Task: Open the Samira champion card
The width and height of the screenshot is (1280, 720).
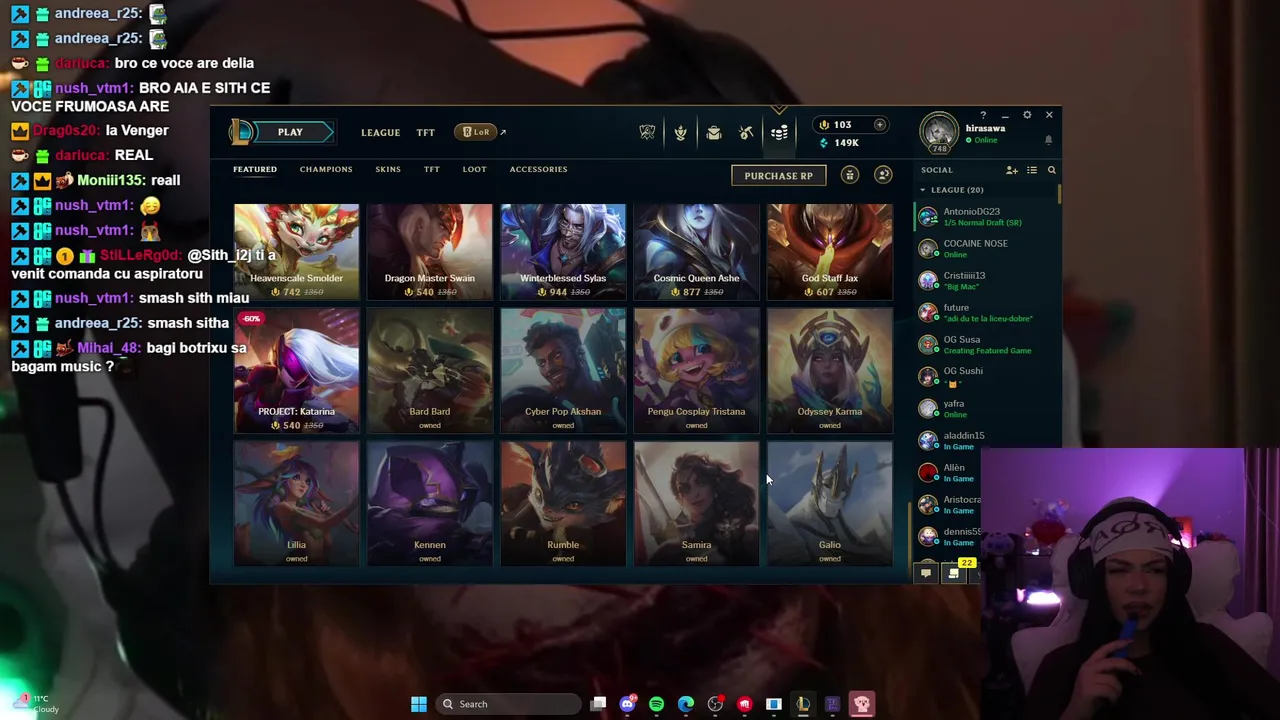Action: pyautogui.click(x=696, y=504)
